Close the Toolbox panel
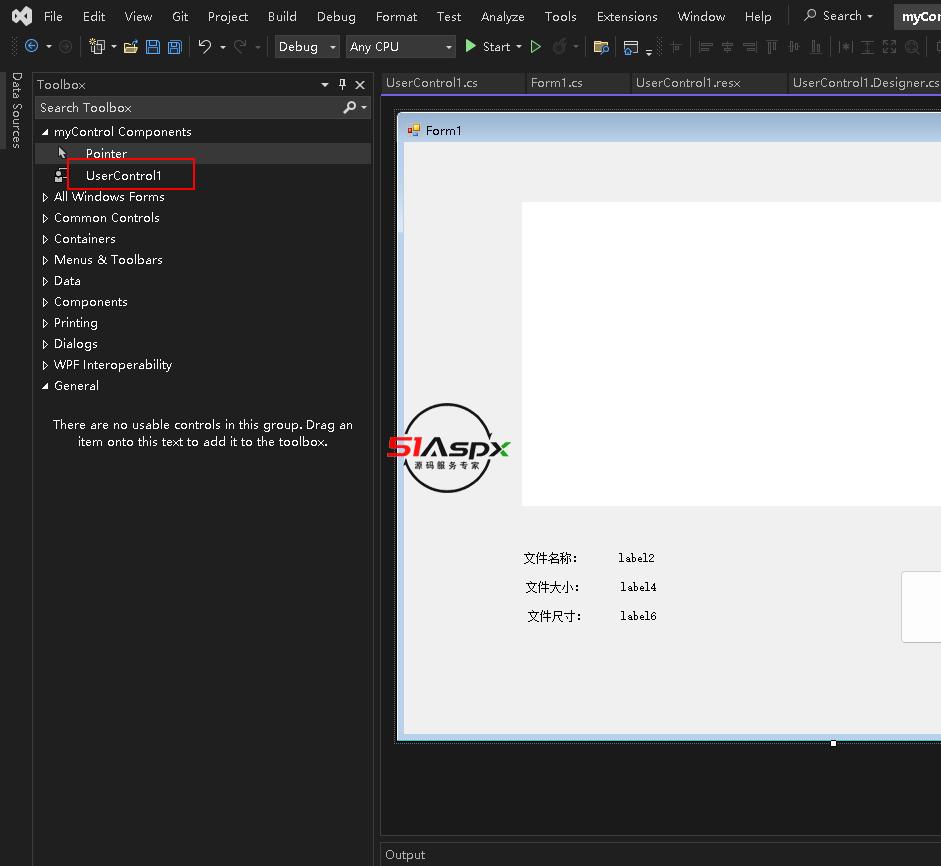This screenshot has width=941, height=866. click(360, 85)
